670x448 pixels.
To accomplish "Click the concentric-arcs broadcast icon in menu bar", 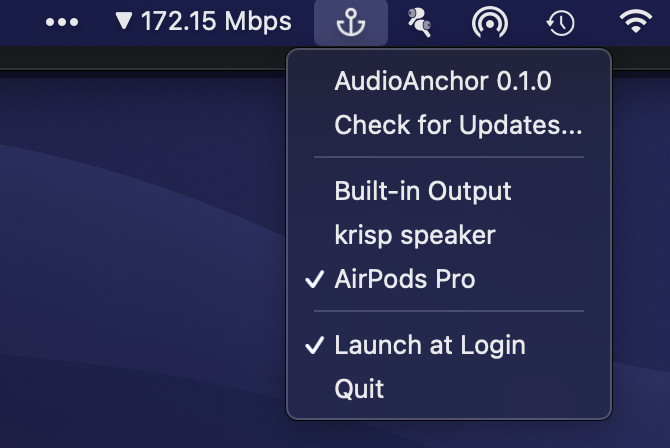I will 490,22.
